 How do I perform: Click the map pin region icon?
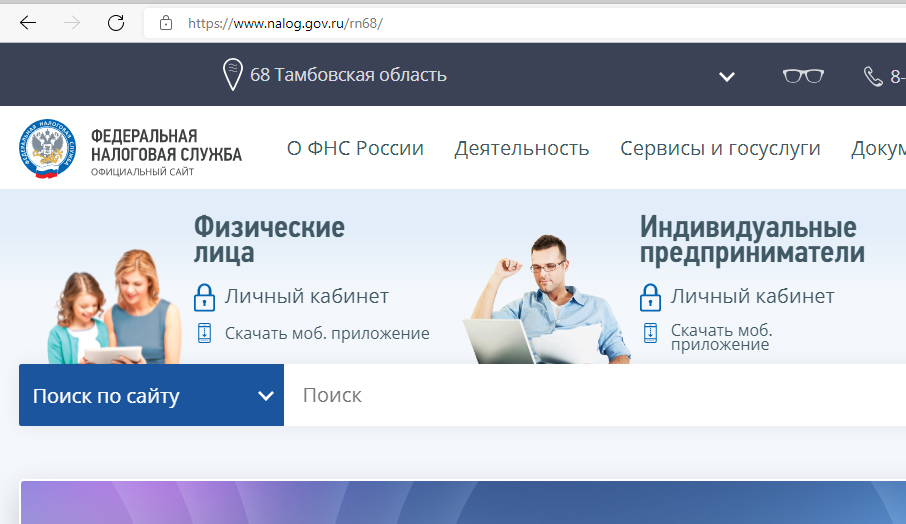(x=232, y=75)
